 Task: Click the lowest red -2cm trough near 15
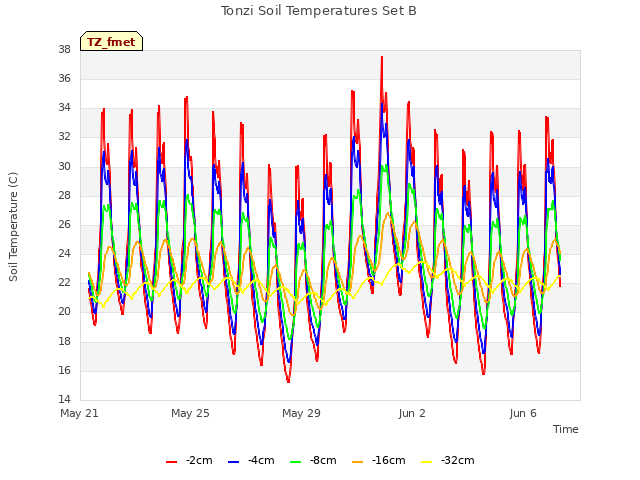tap(289, 381)
